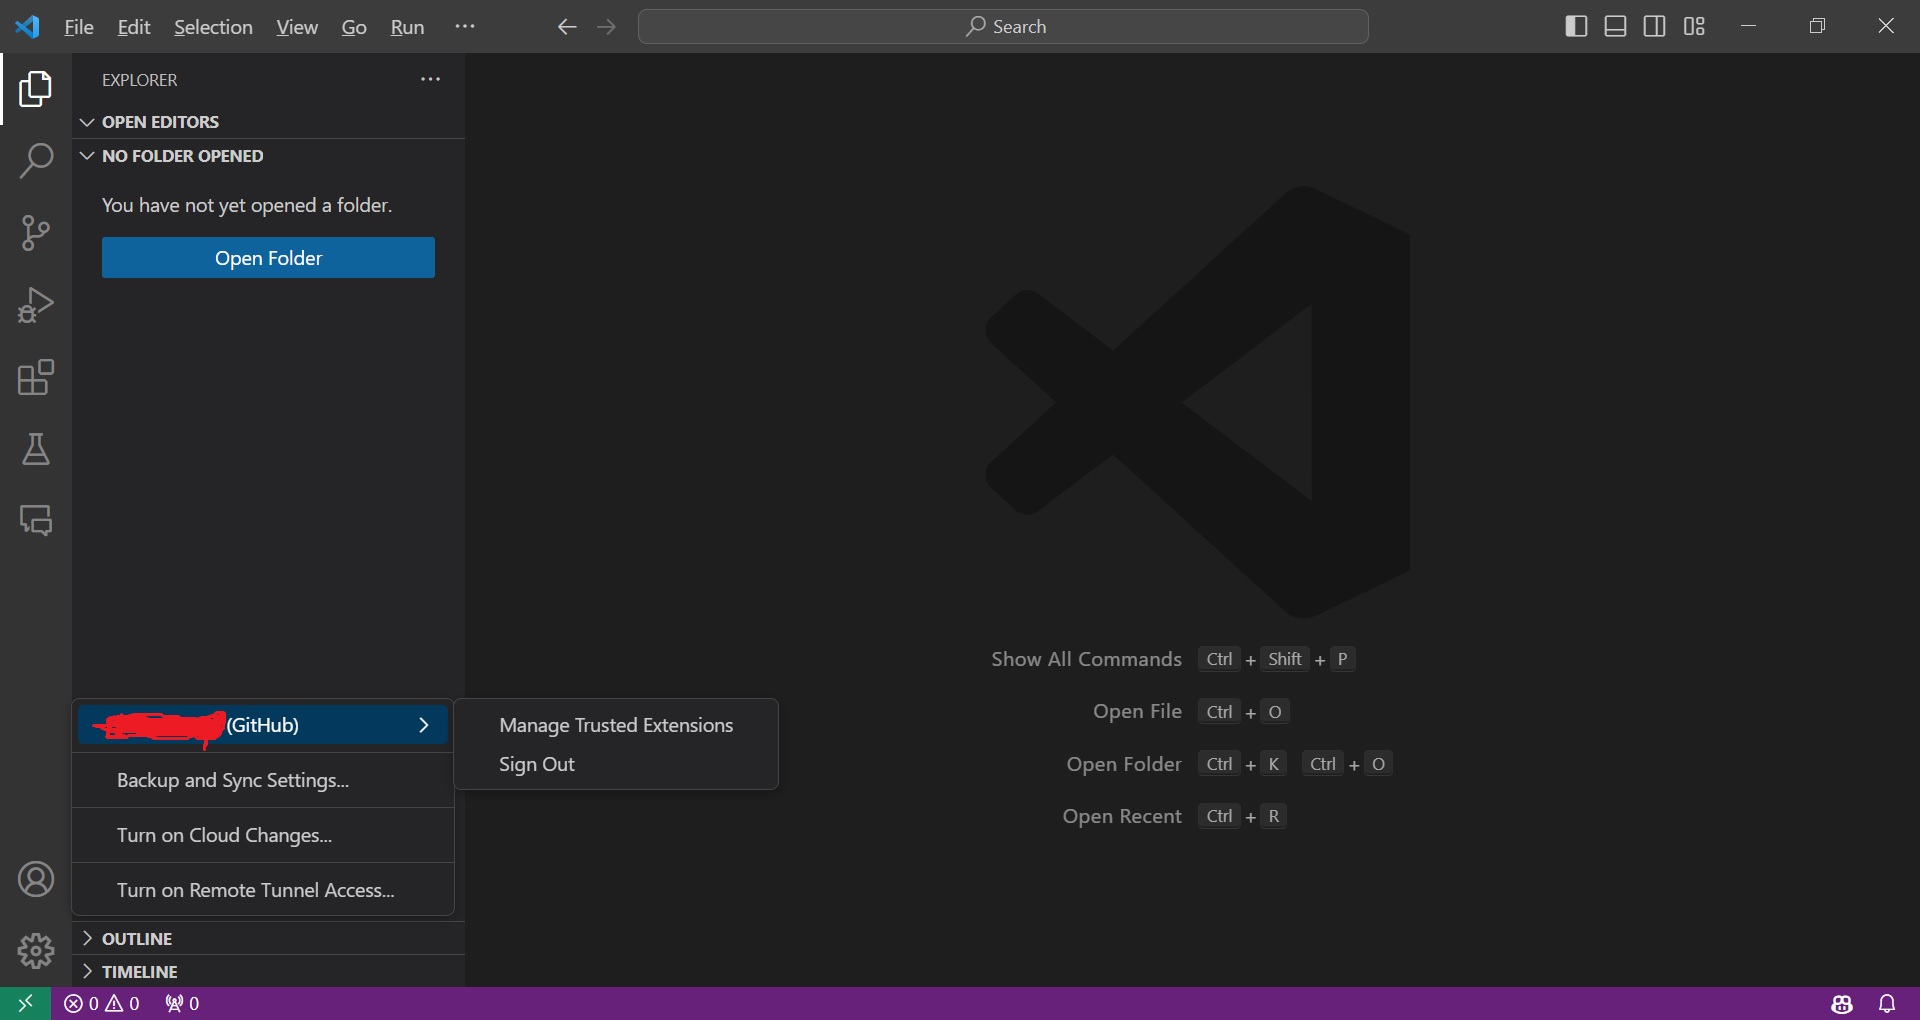Click the command center Search box
Screen dimensions: 1920x1020
(1003, 27)
